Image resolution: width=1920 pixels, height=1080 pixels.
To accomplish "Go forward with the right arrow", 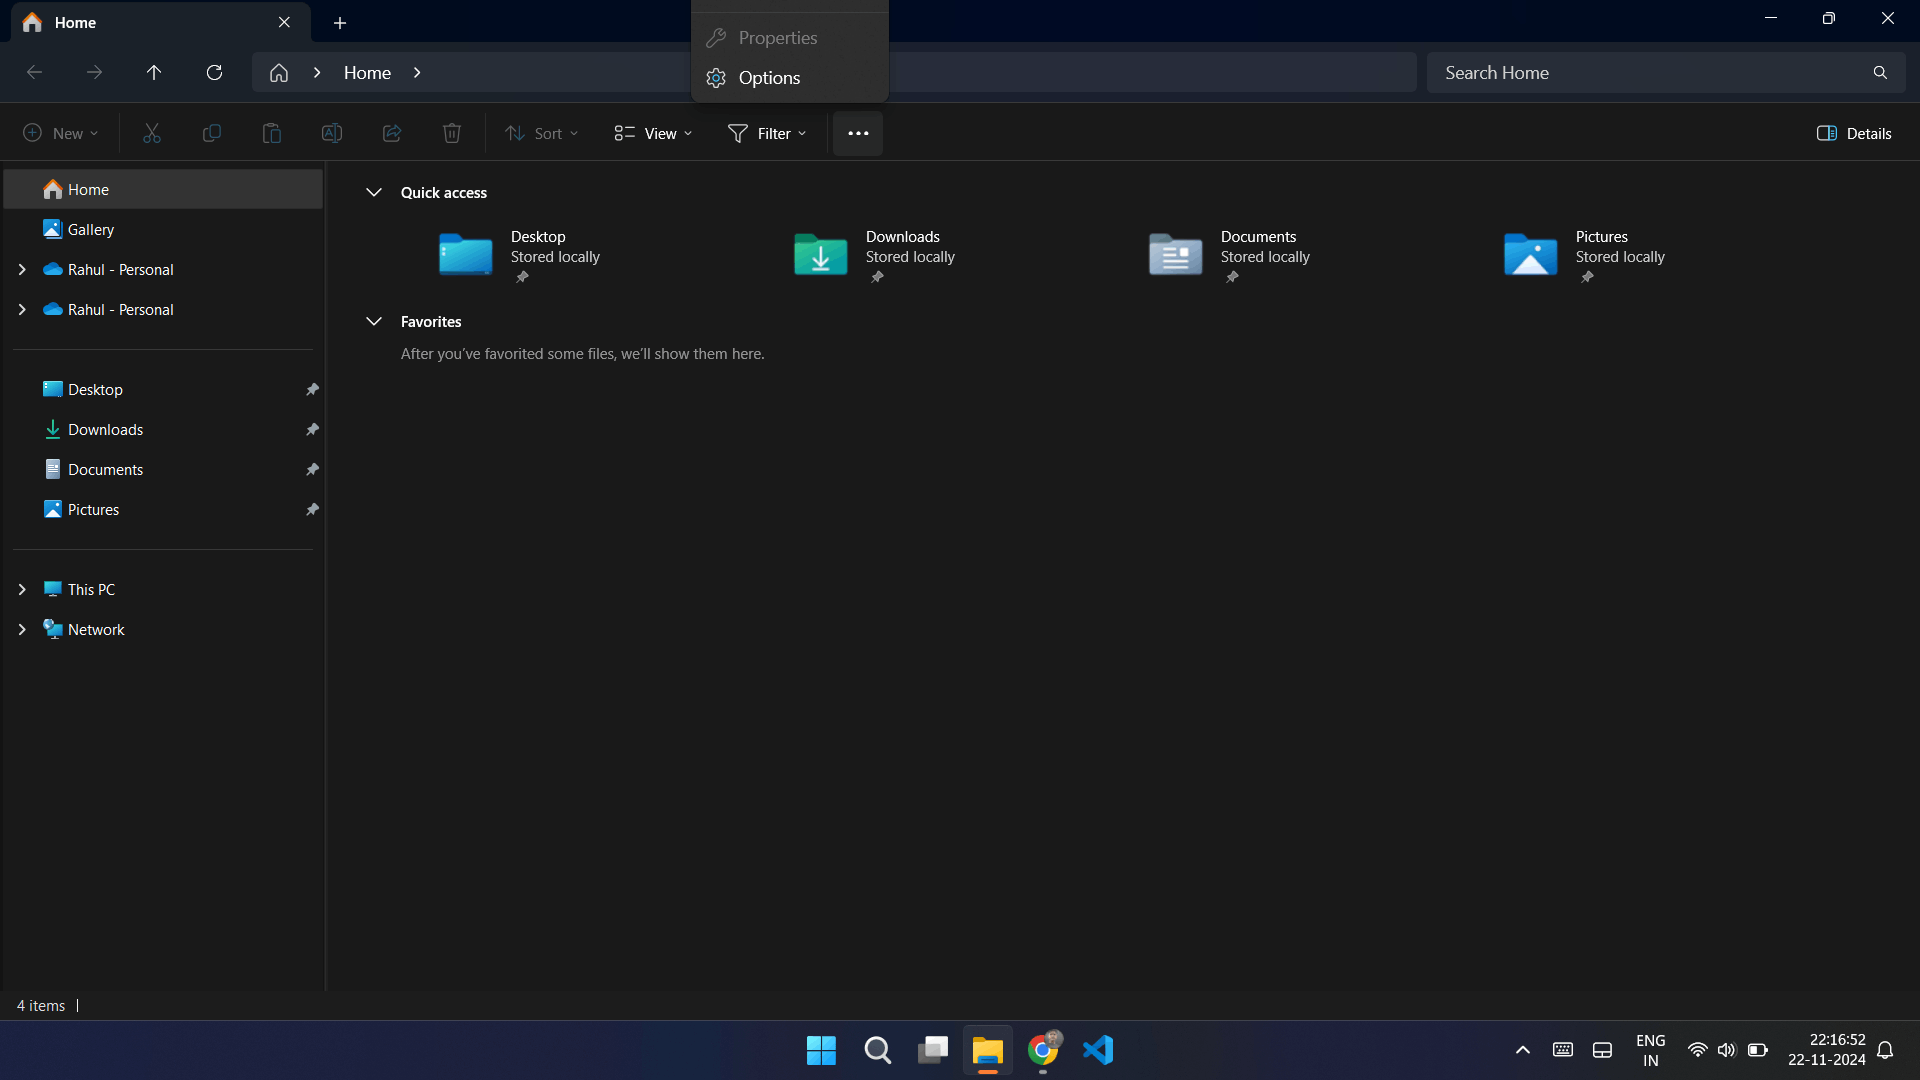I will [94, 72].
